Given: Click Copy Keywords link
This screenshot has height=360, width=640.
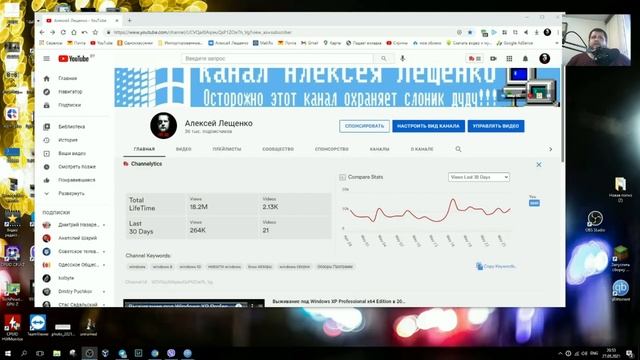Looking at the screenshot, I should 496,267.
